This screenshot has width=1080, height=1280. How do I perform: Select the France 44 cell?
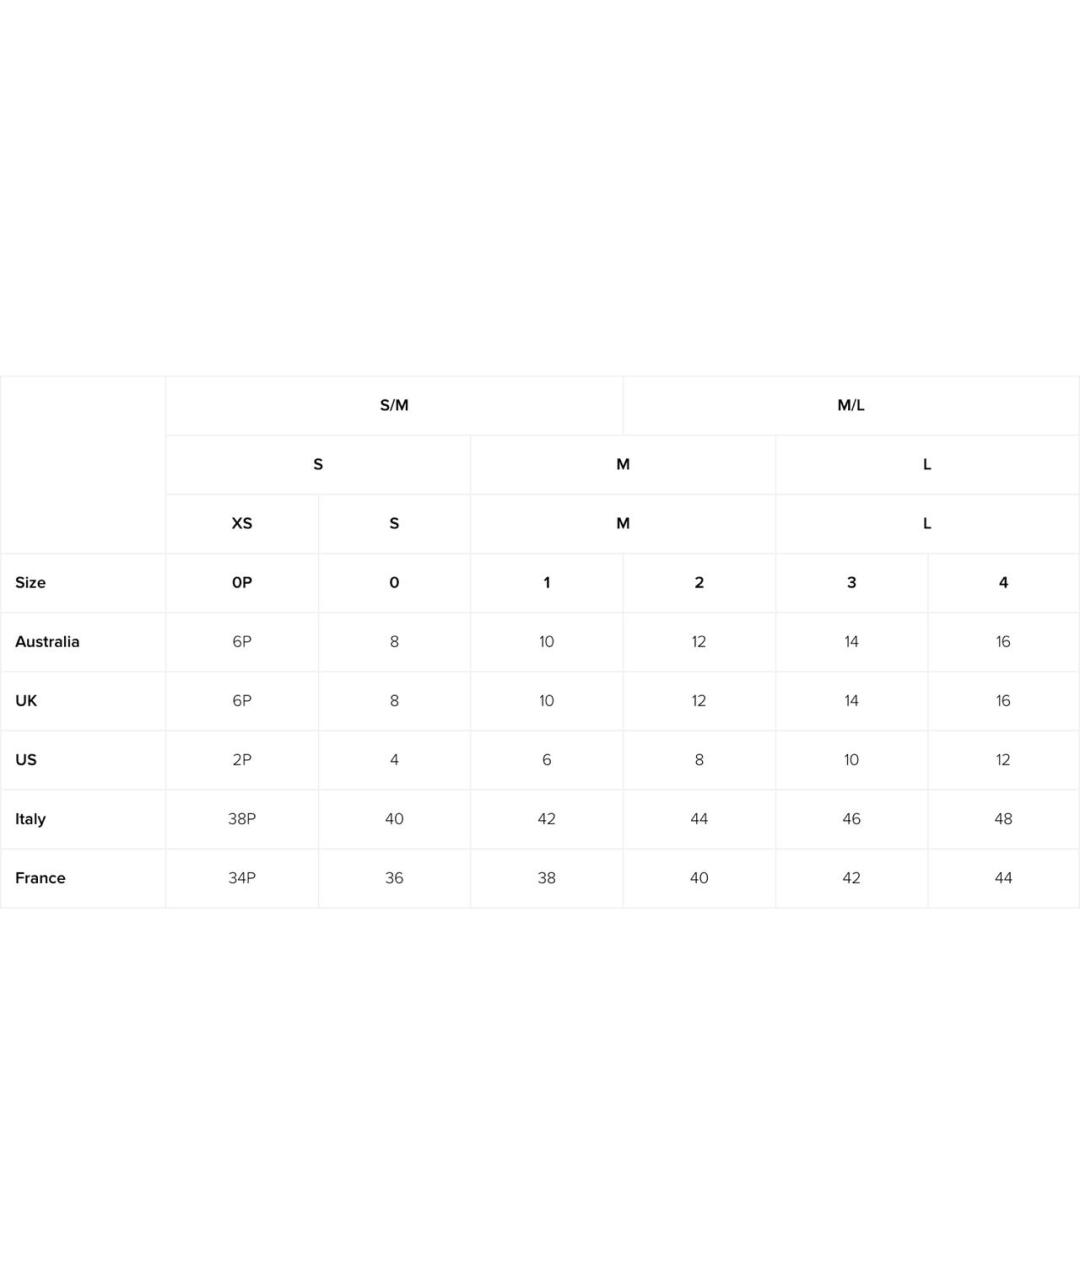(1003, 877)
